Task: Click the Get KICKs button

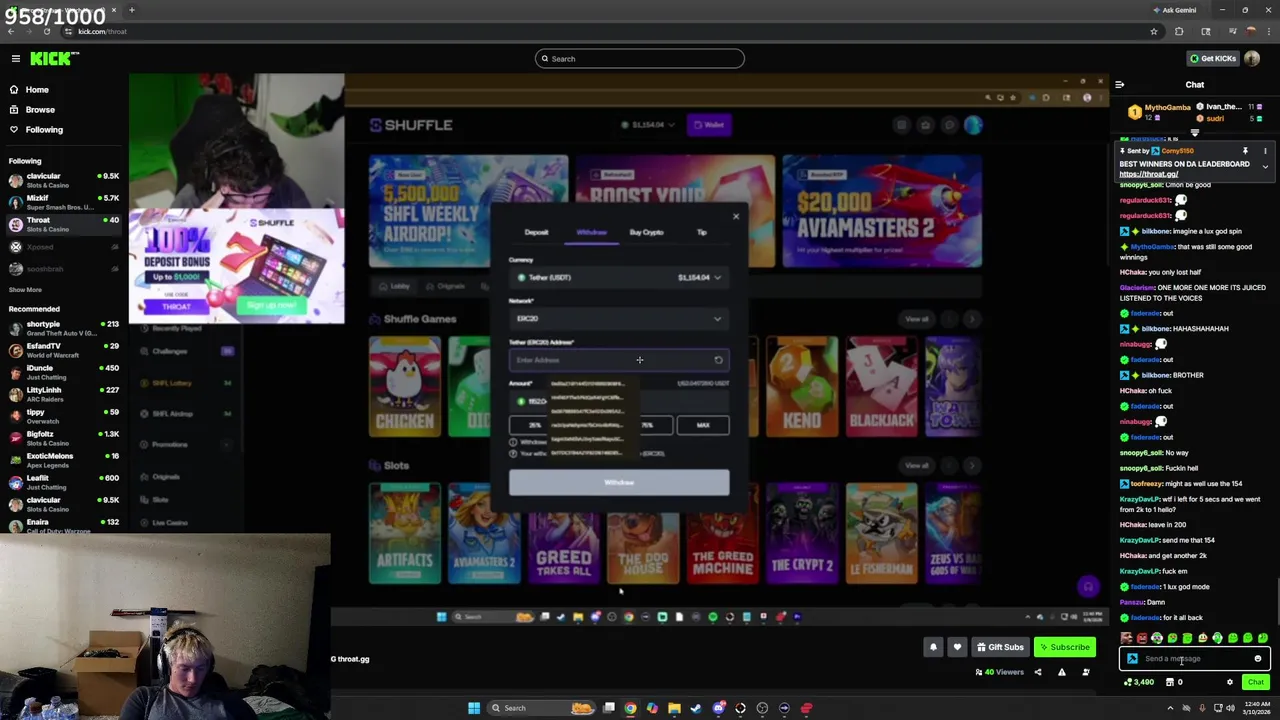Action: click(1212, 59)
